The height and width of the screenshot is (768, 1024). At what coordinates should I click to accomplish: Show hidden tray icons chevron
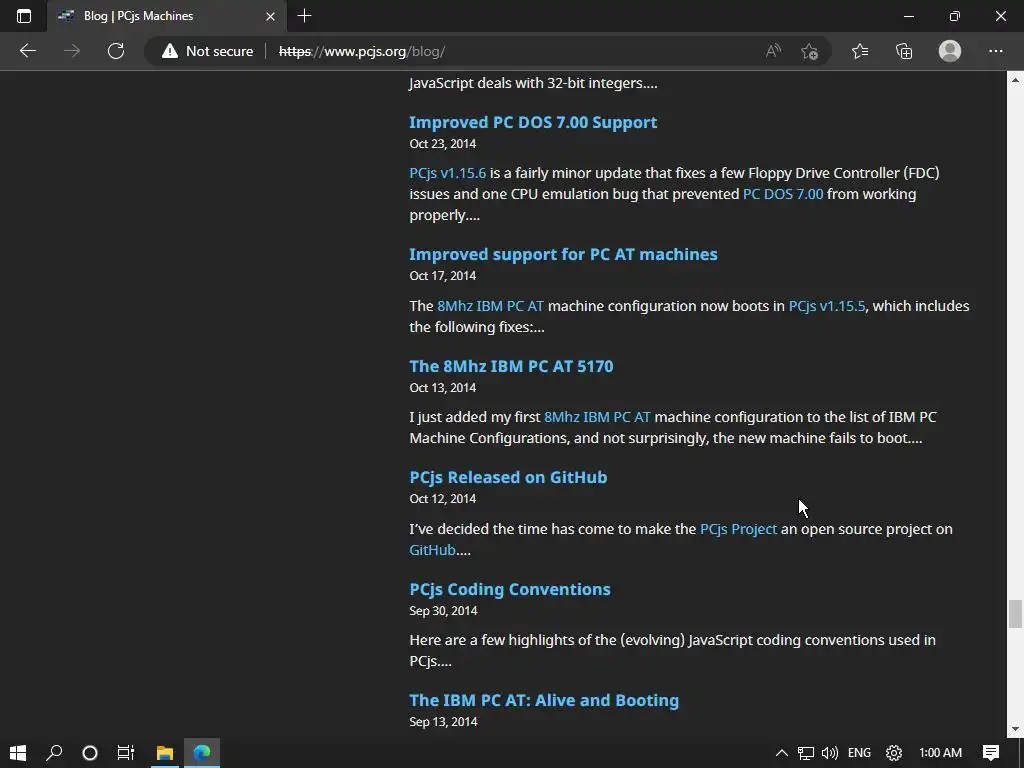coord(781,753)
